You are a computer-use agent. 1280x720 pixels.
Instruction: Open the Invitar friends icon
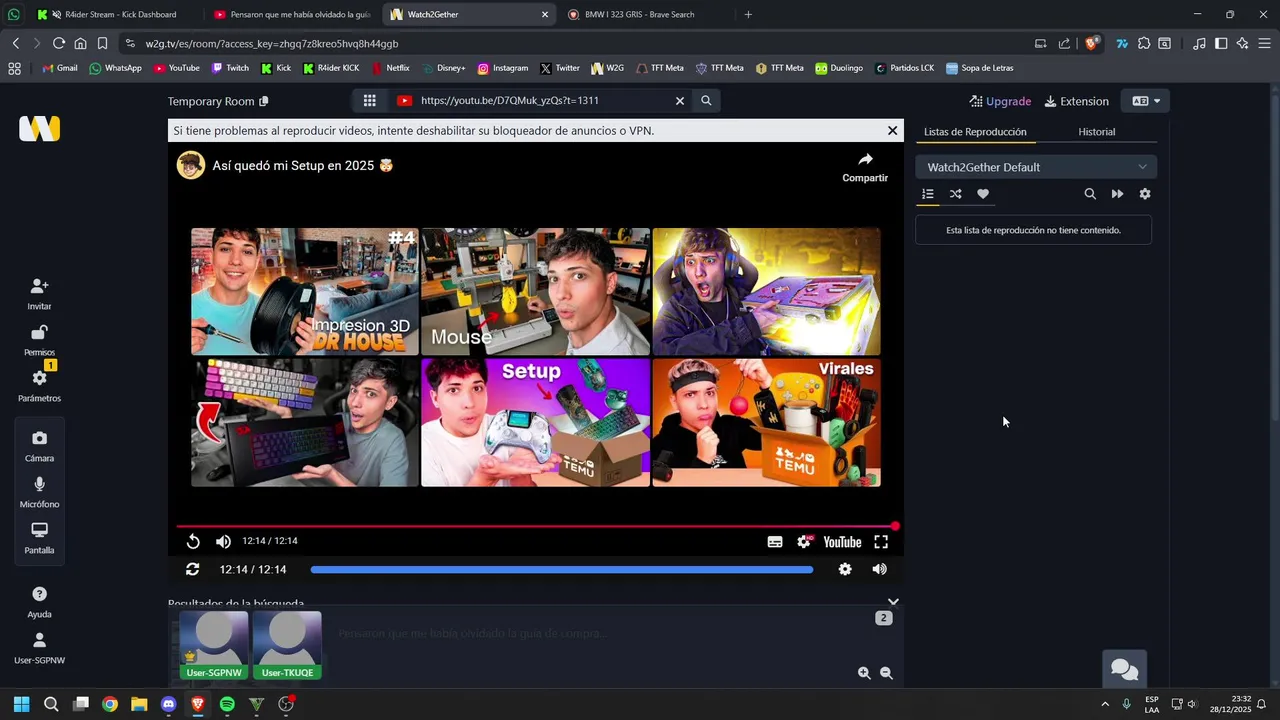[39, 286]
